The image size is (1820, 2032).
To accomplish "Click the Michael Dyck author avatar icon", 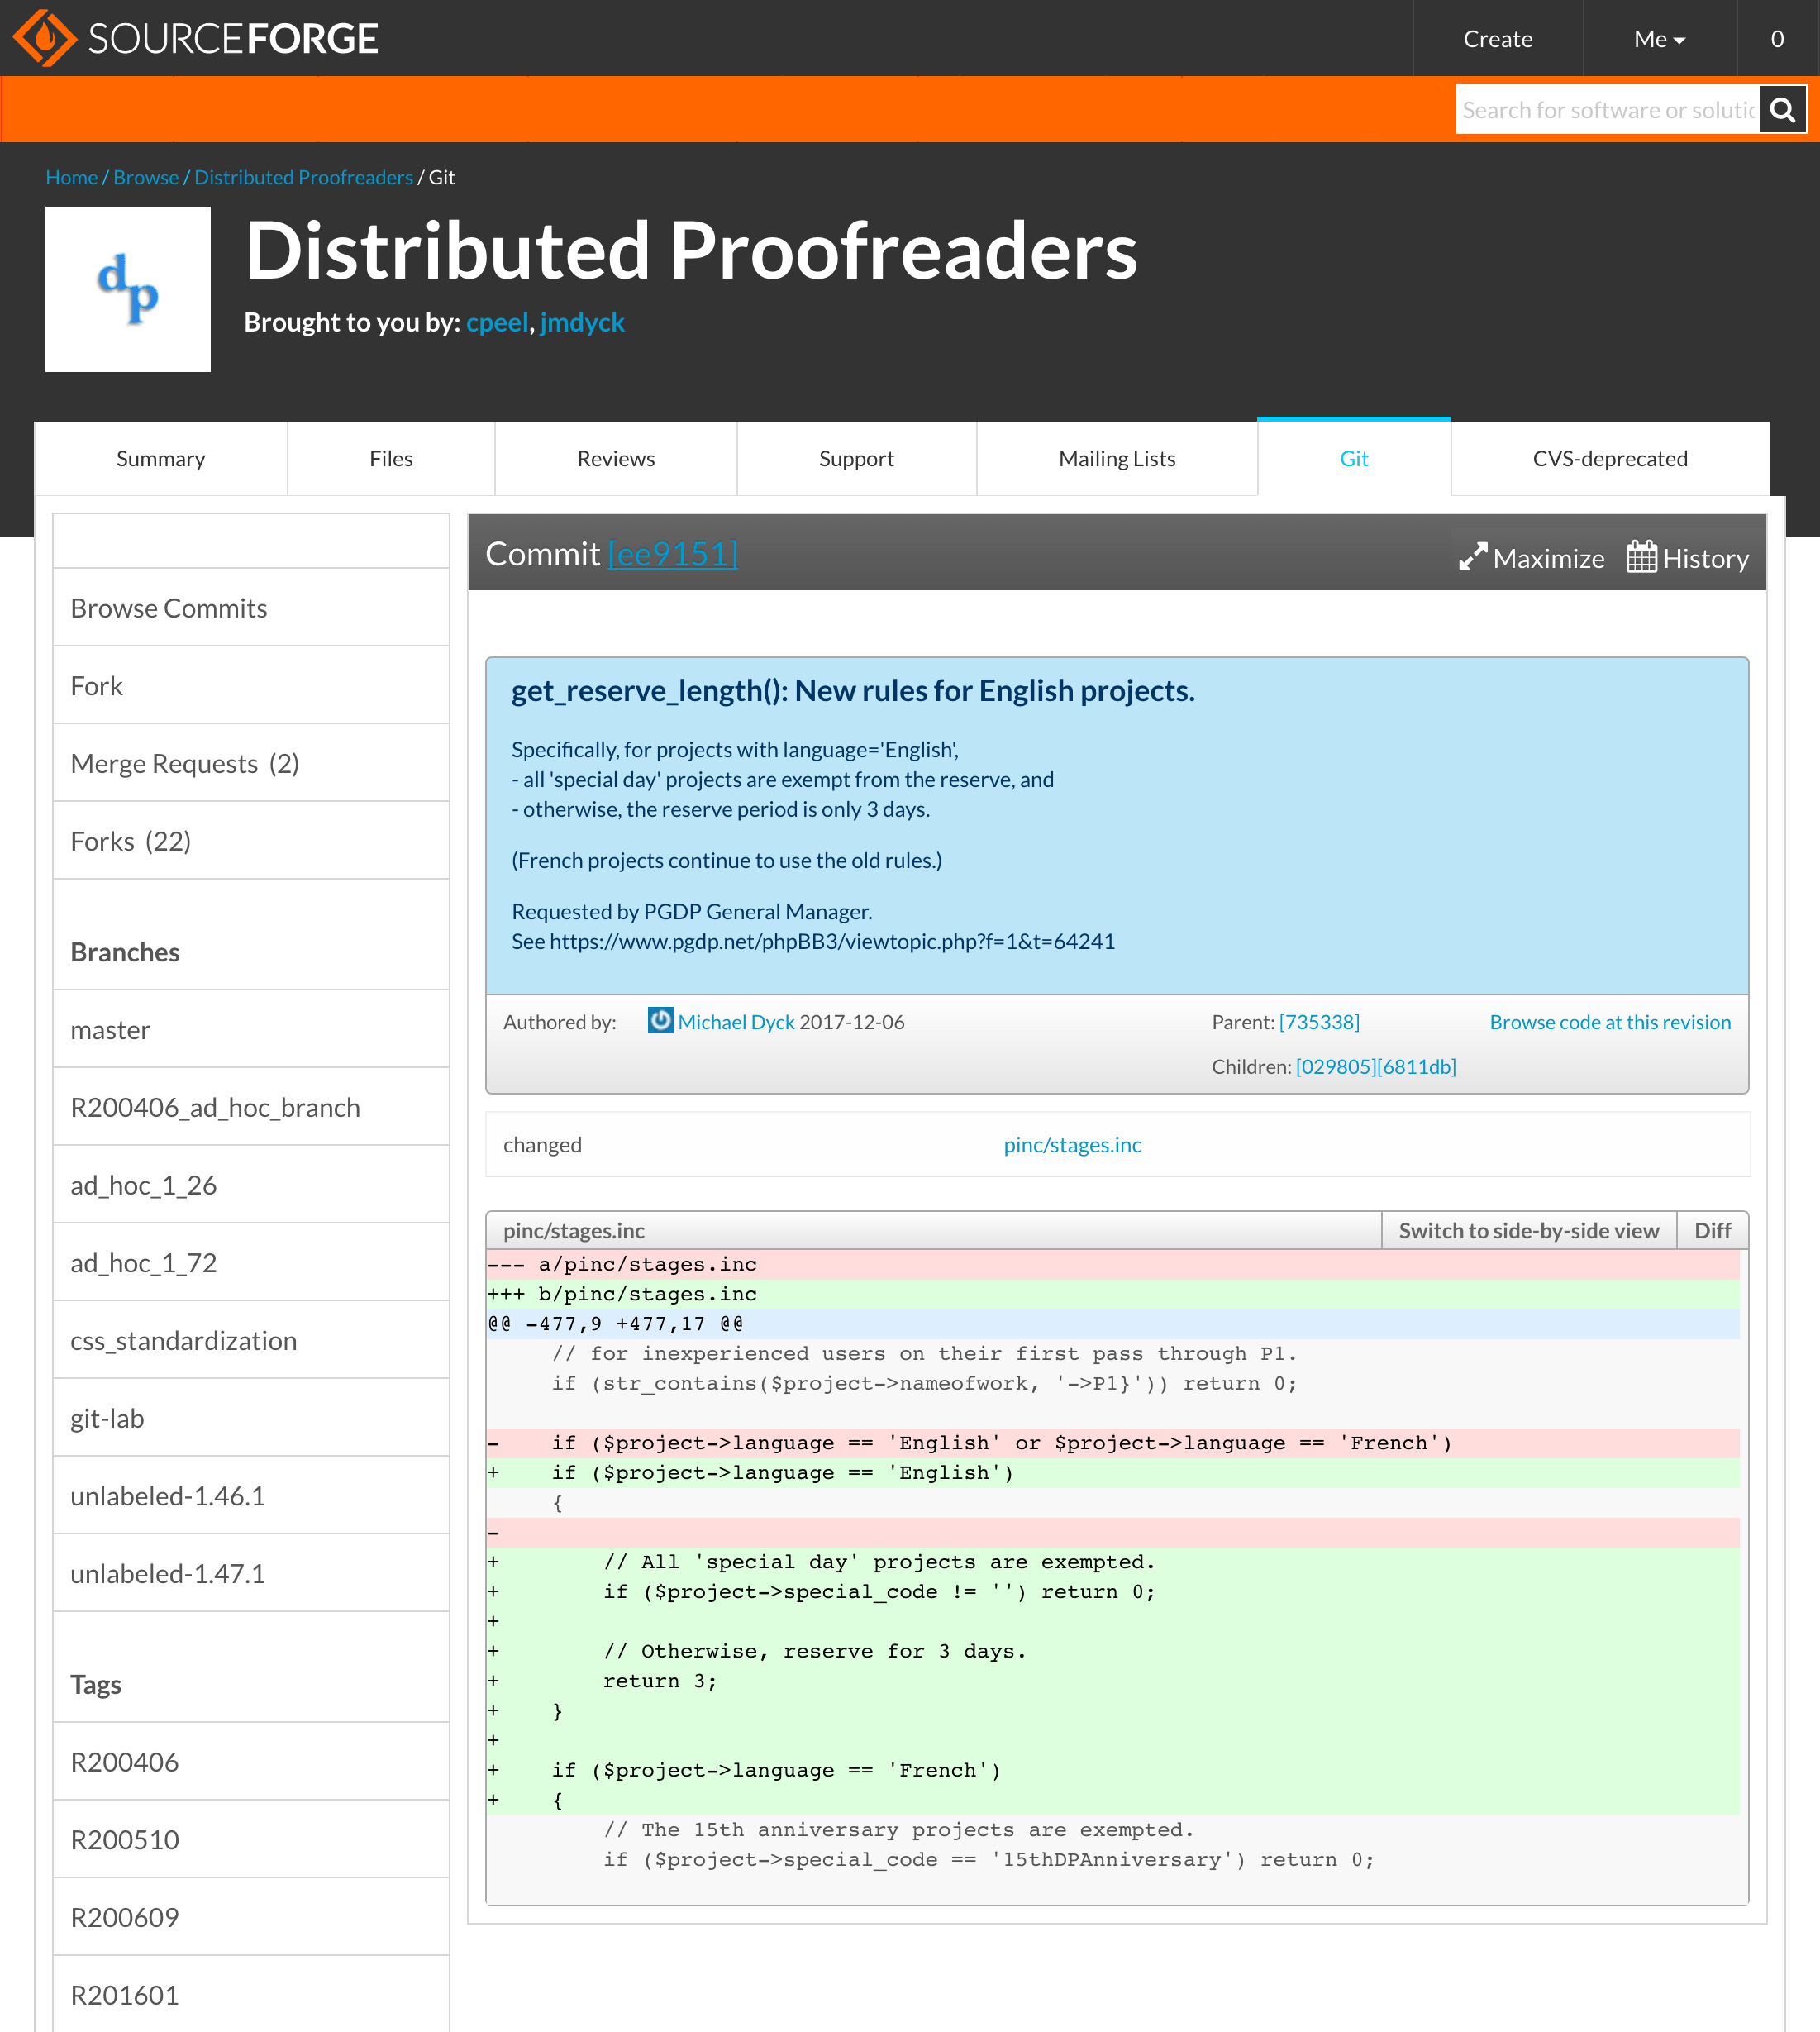I will tap(659, 1020).
